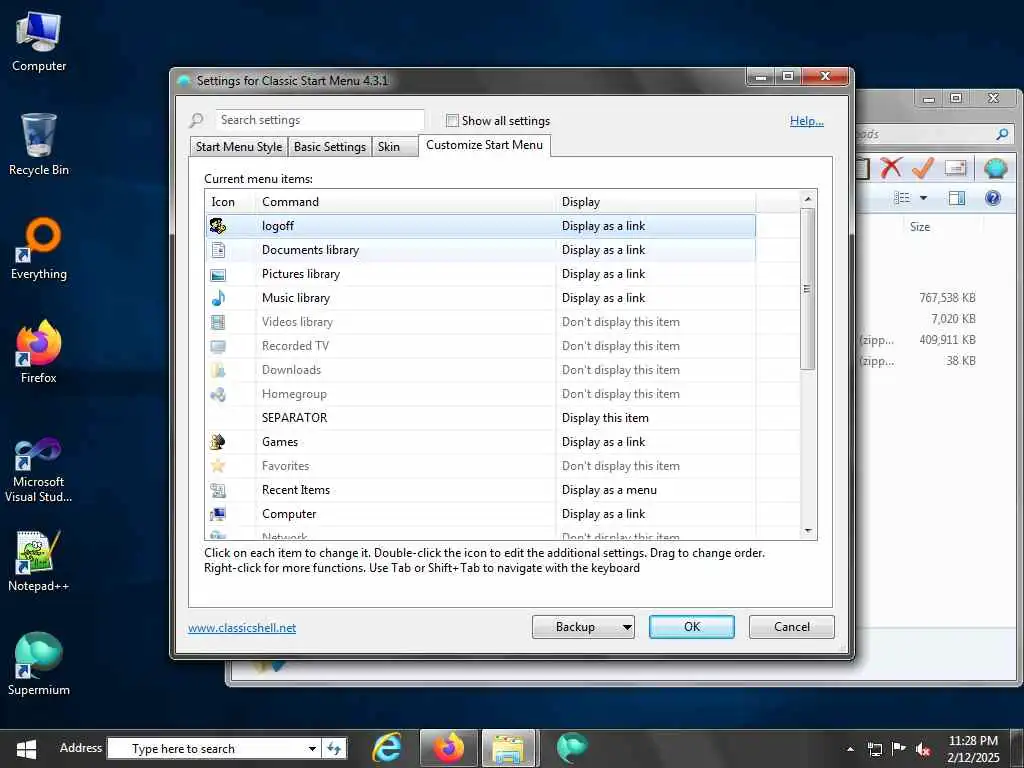
Task: Open Supermium desktop shortcut
Action: (x=39, y=664)
